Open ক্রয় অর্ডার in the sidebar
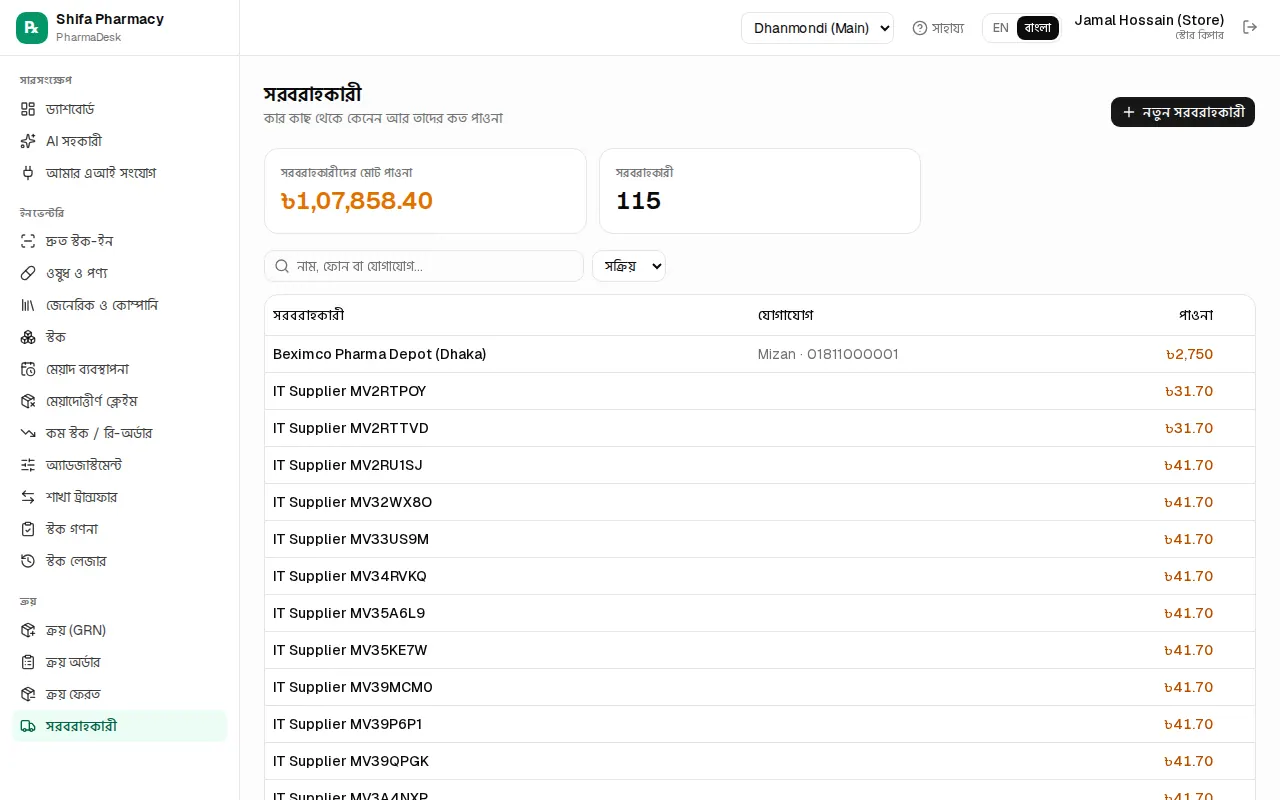Viewport: 1280px width, 800px height. [120, 662]
